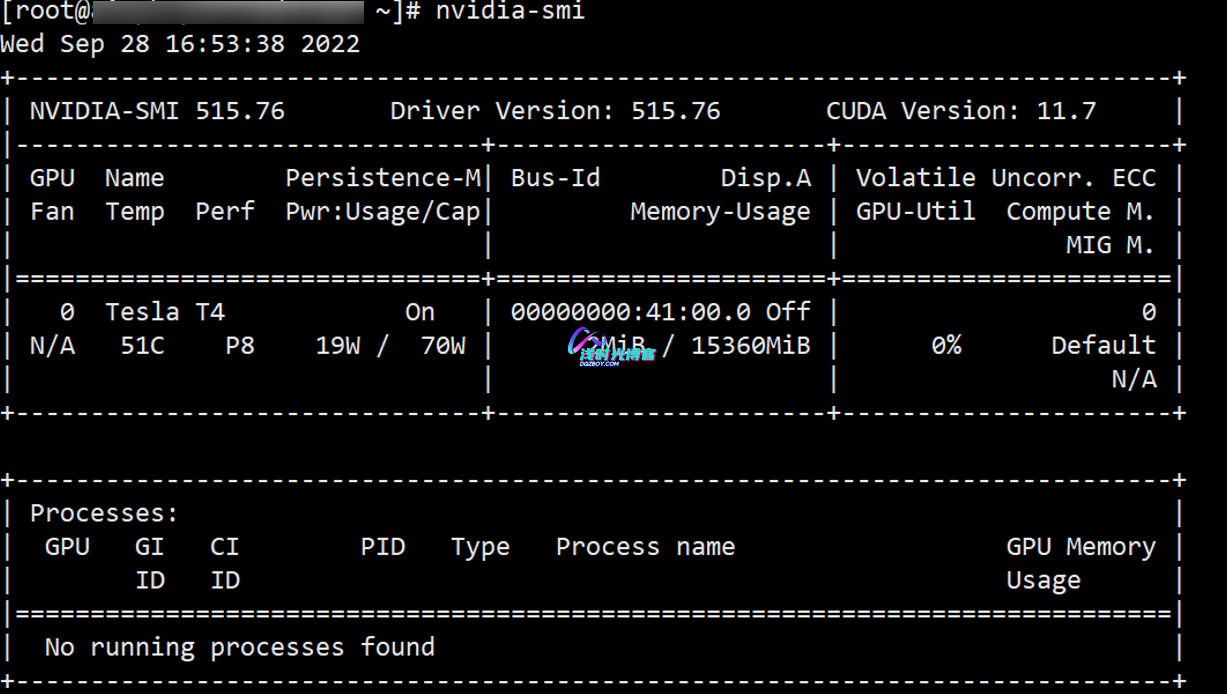The image size is (1227, 694).
Task: Click the Bus-Id 00000000:41:00.0 value
Action: pyautogui.click(x=630, y=312)
